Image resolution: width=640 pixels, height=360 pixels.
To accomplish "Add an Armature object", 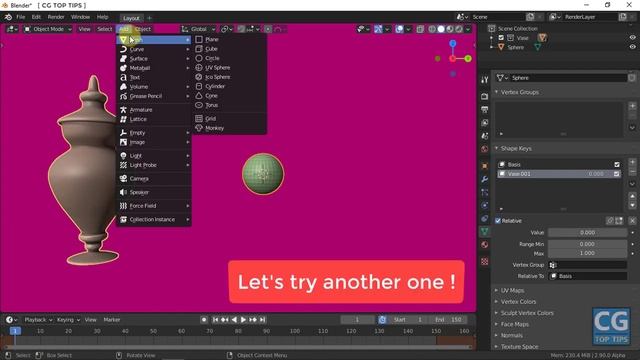I will click(154, 110).
